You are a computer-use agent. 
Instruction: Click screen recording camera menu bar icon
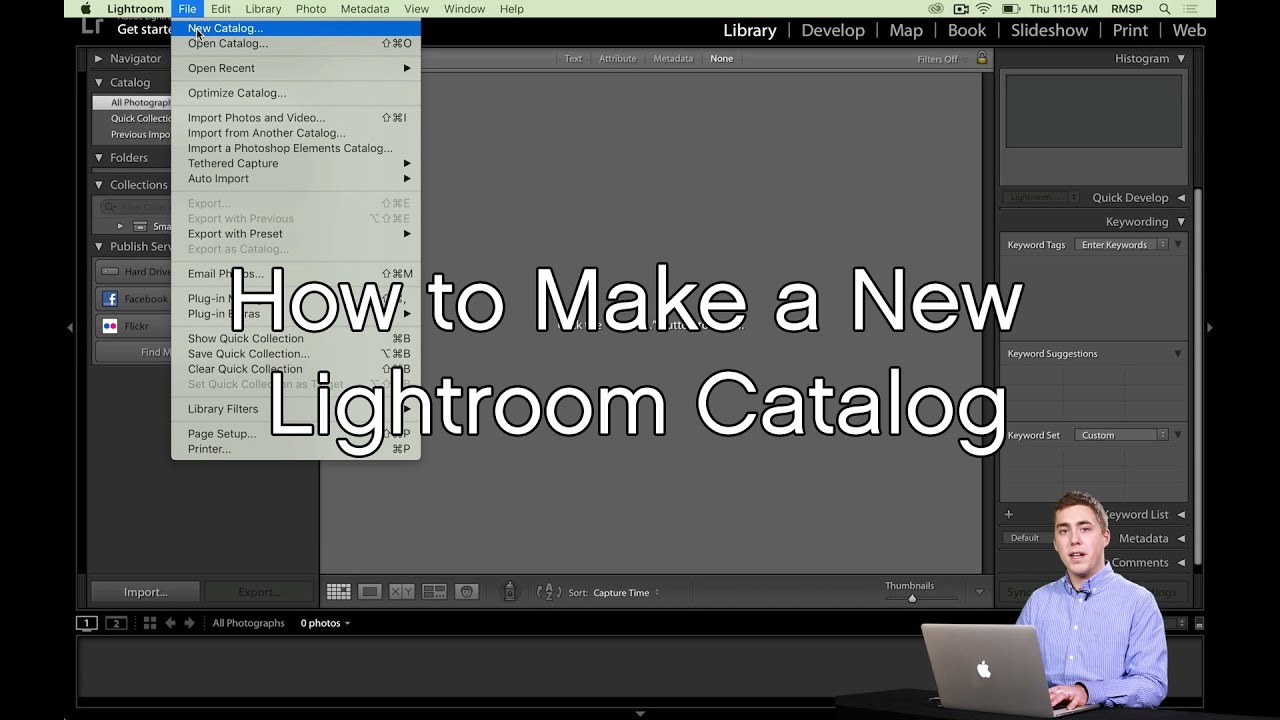[960, 9]
